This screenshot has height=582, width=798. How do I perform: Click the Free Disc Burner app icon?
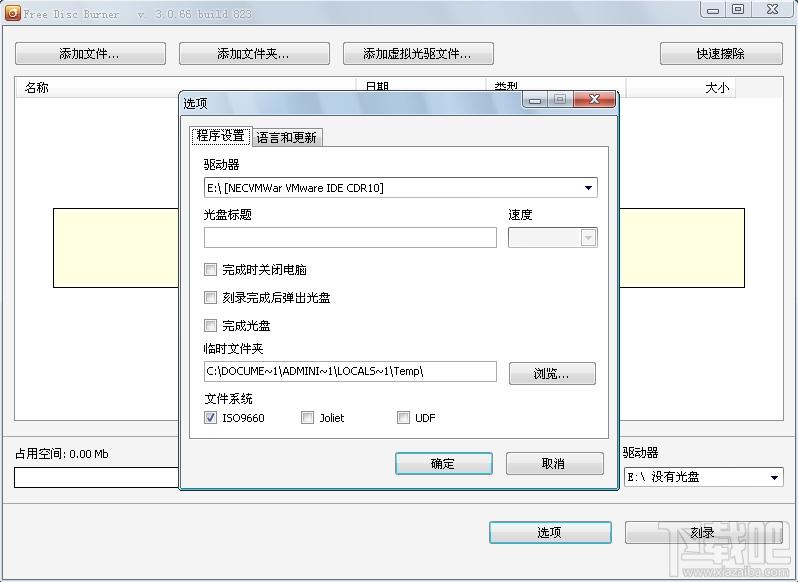[12, 13]
